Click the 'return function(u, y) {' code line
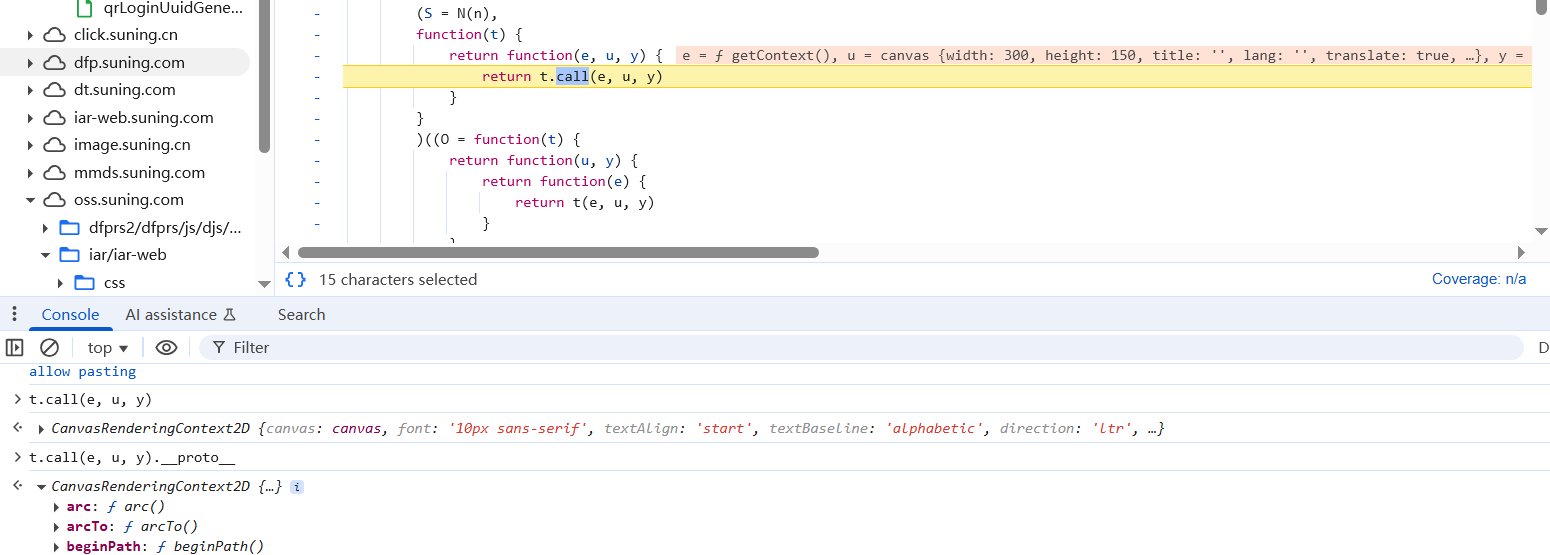 pyautogui.click(x=544, y=160)
